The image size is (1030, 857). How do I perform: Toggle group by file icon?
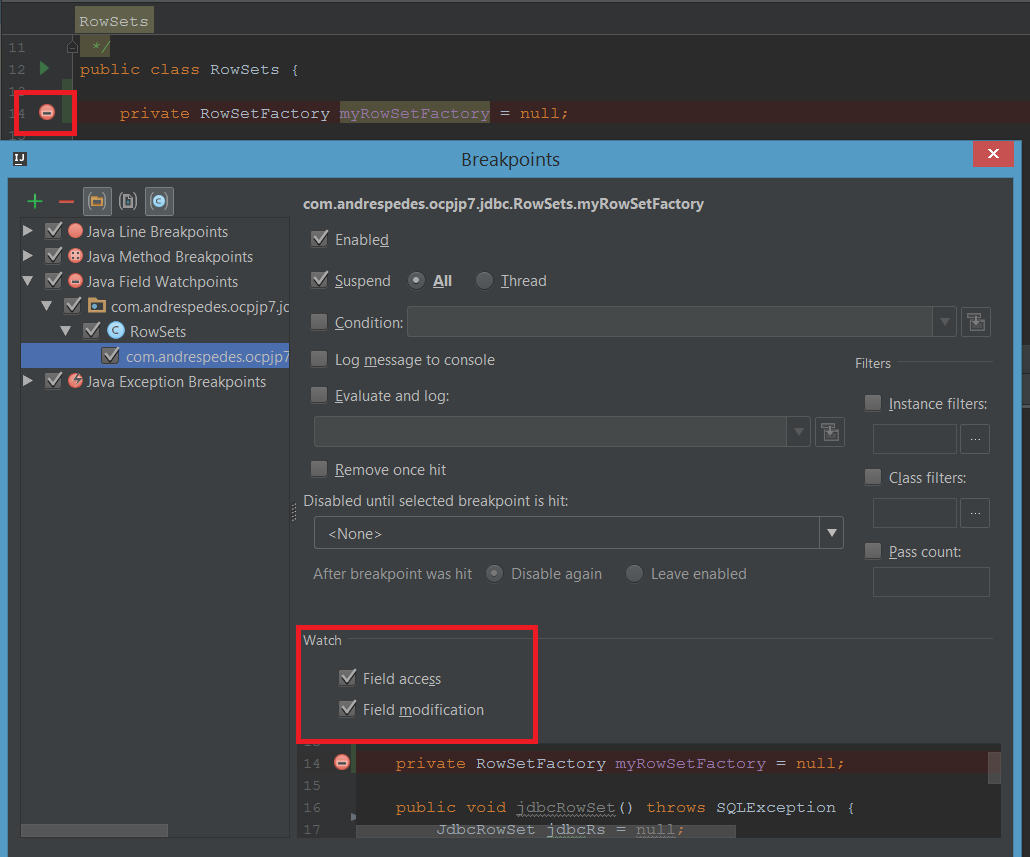pos(128,201)
